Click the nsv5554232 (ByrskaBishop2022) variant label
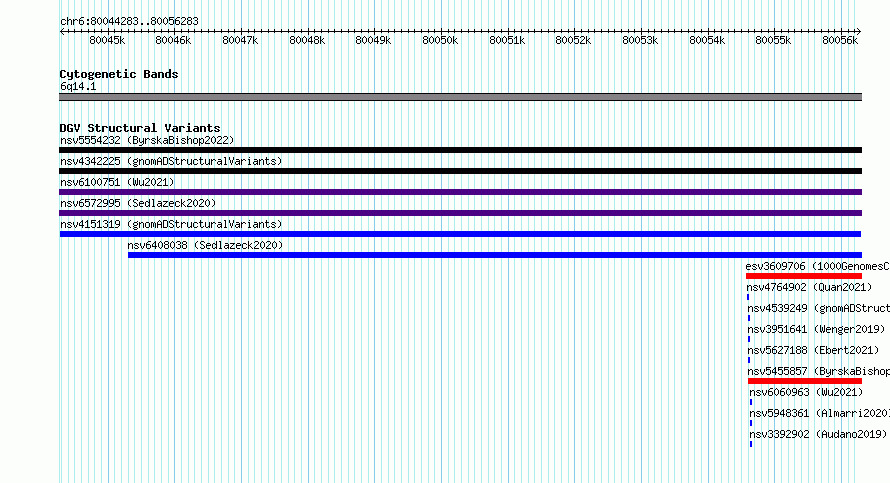This screenshot has width=890, height=483. click(147, 140)
